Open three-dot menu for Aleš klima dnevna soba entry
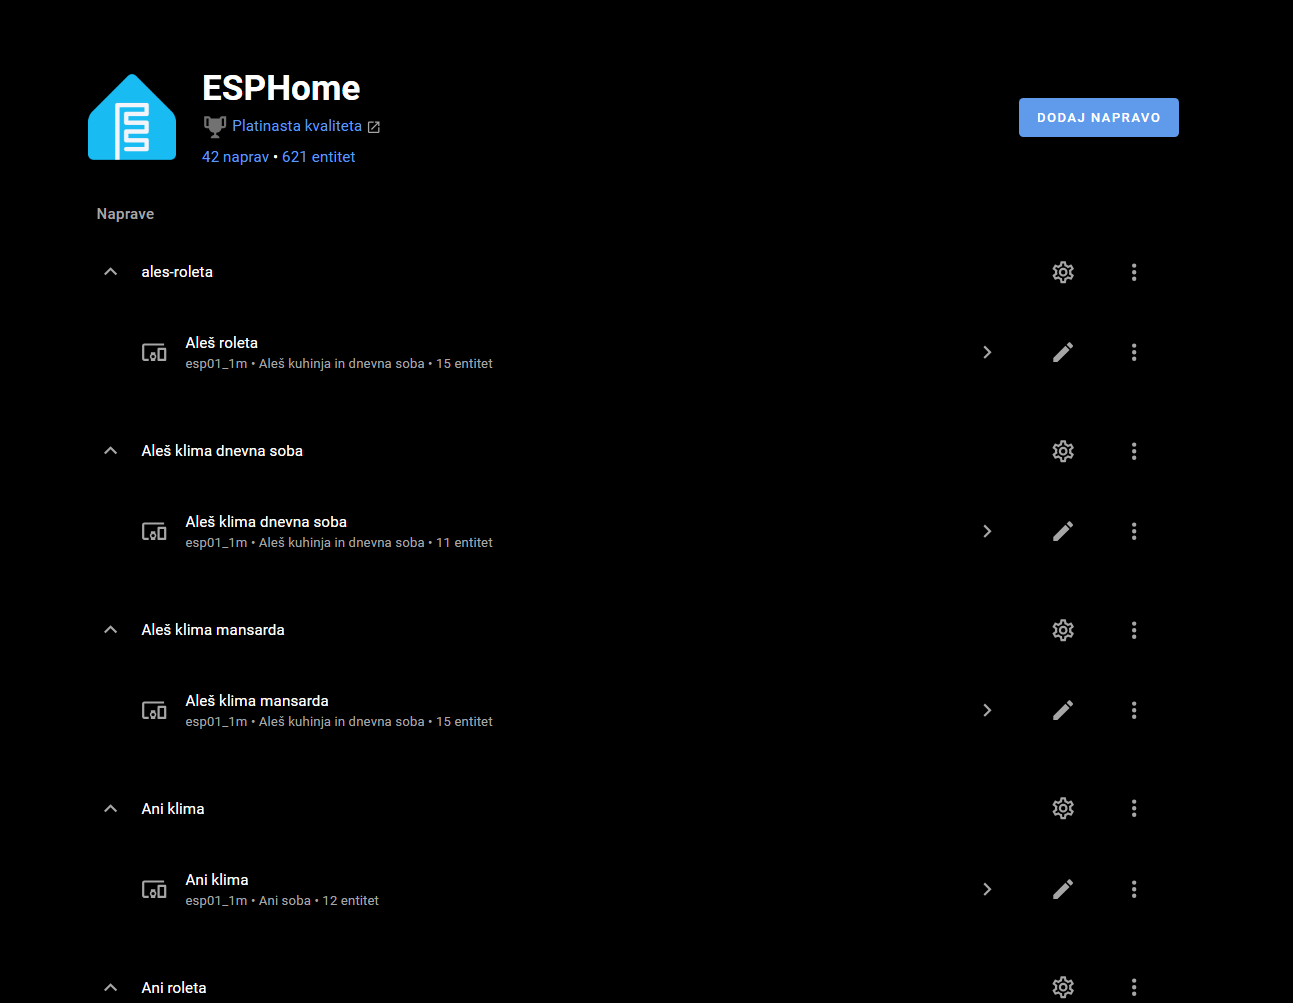This screenshot has width=1293, height=1003. click(1134, 451)
